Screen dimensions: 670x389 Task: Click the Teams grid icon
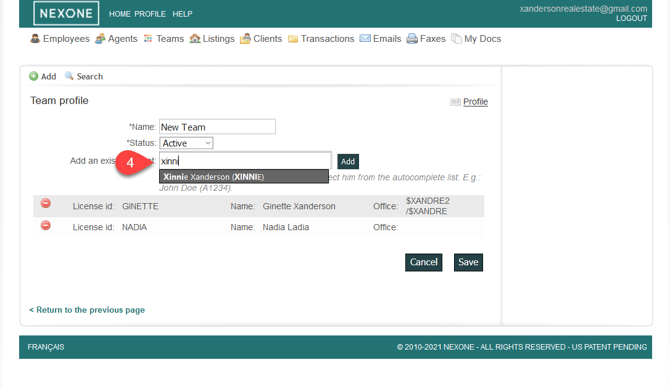tap(148, 38)
